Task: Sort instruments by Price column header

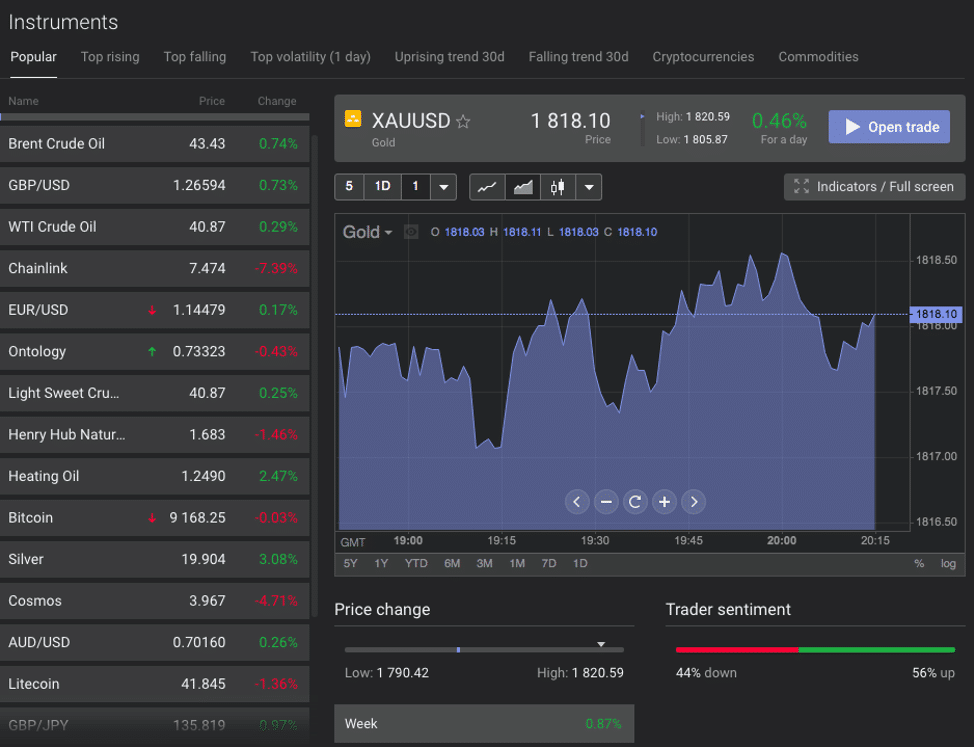Action: click(212, 101)
